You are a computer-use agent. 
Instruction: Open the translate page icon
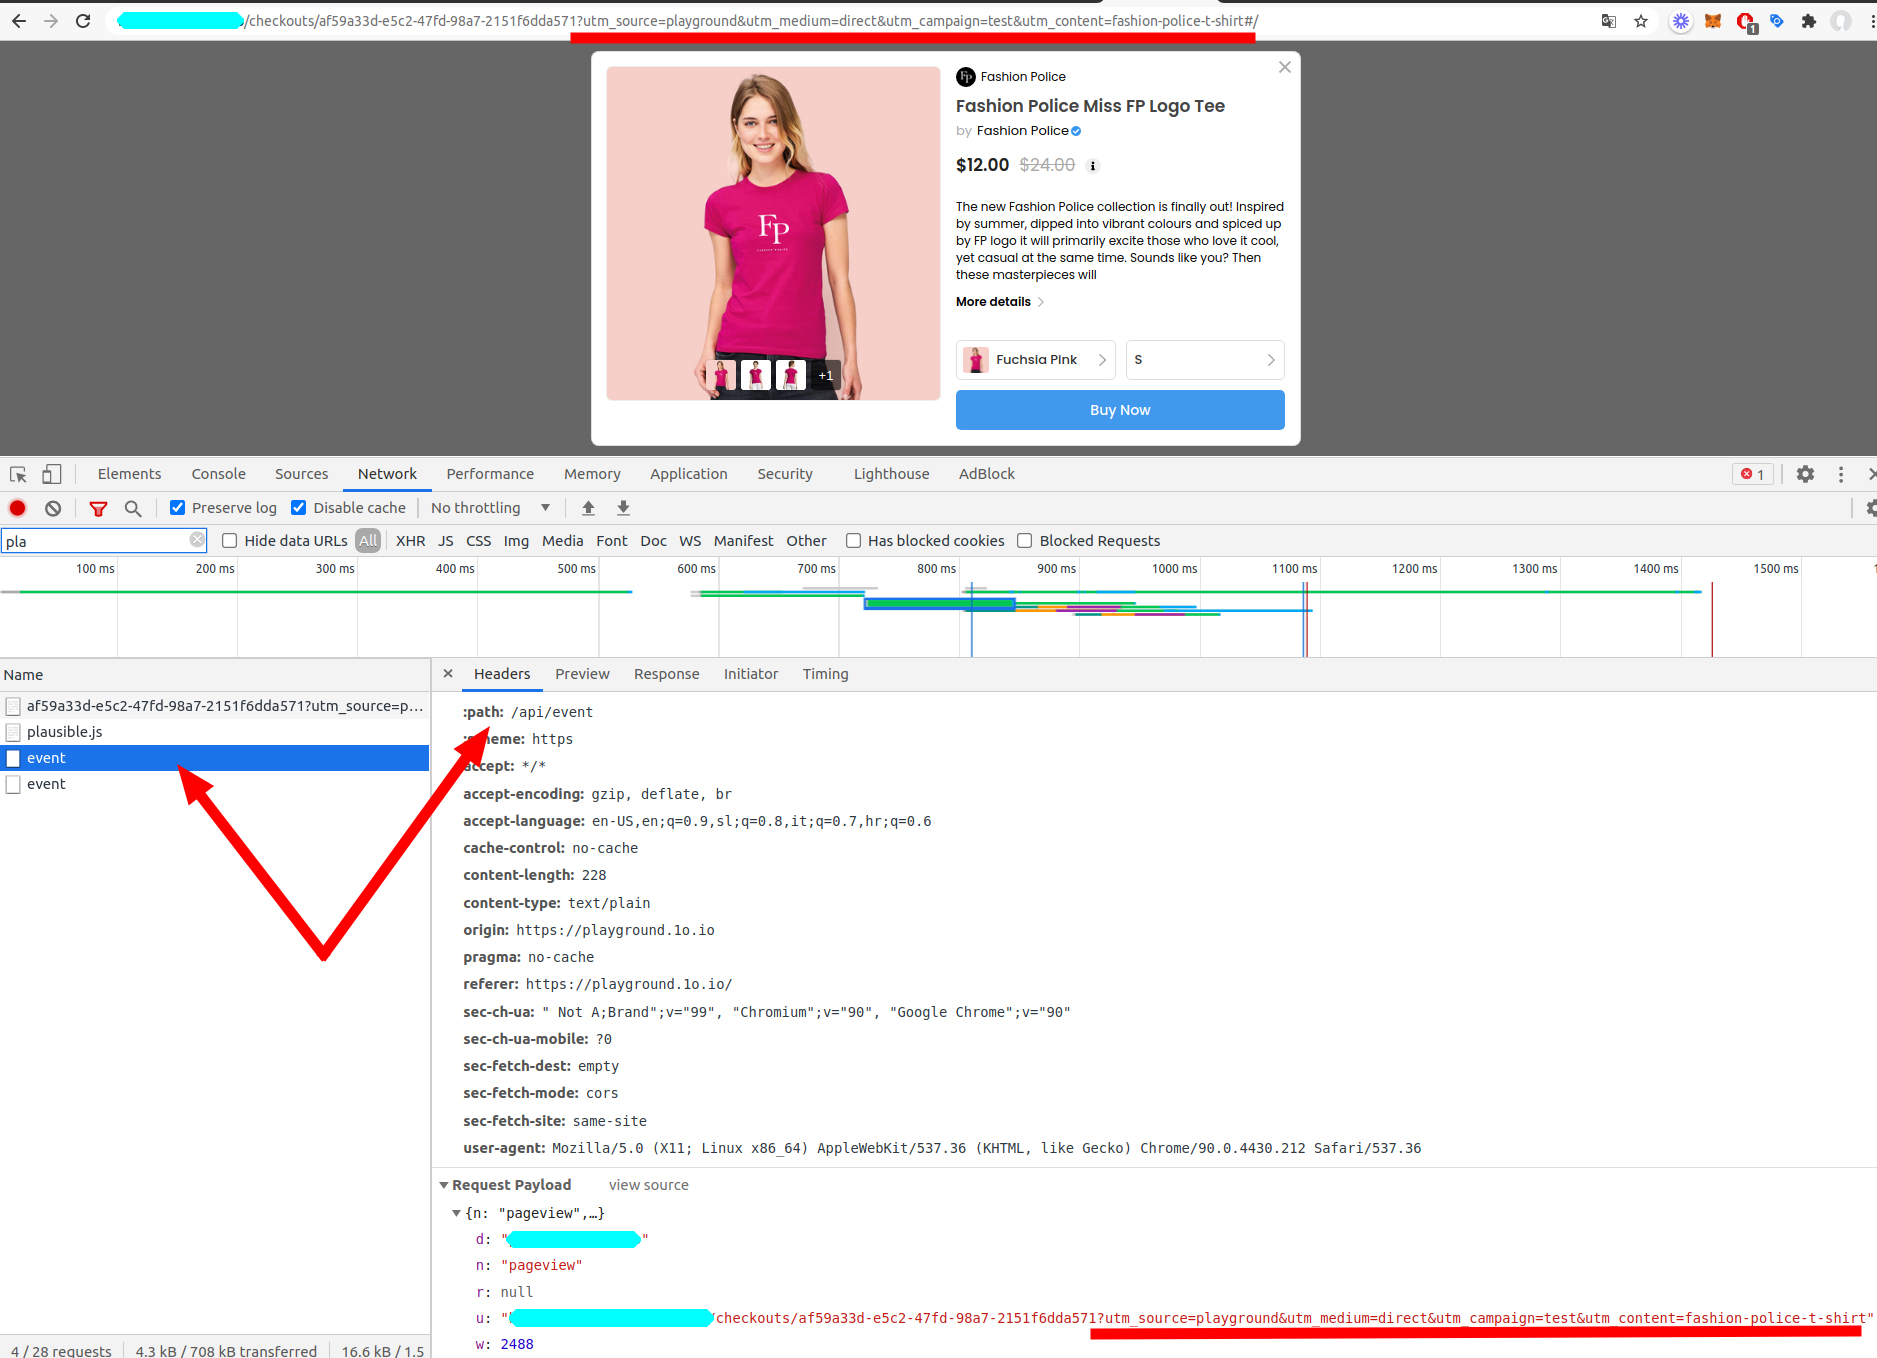(x=1609, y=21)
